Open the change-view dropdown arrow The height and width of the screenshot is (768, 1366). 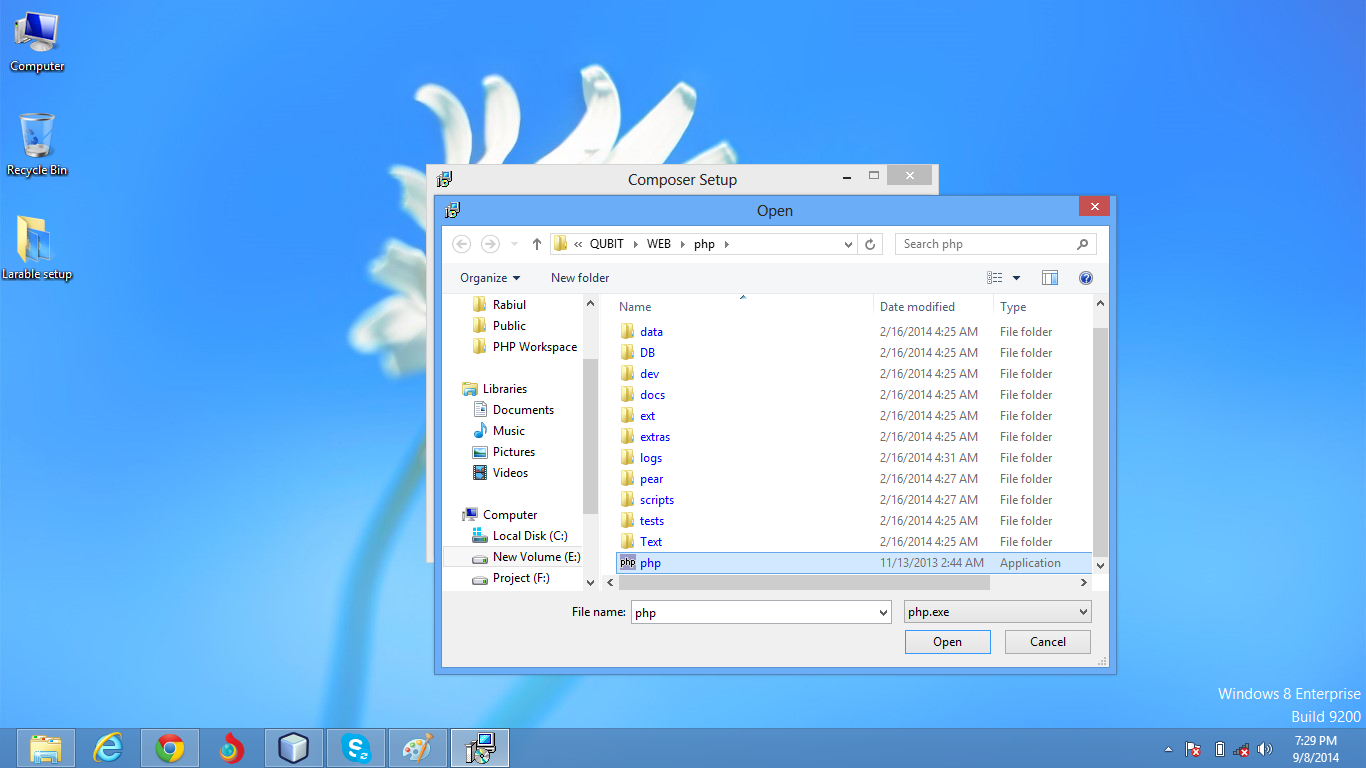point(1016,277)
